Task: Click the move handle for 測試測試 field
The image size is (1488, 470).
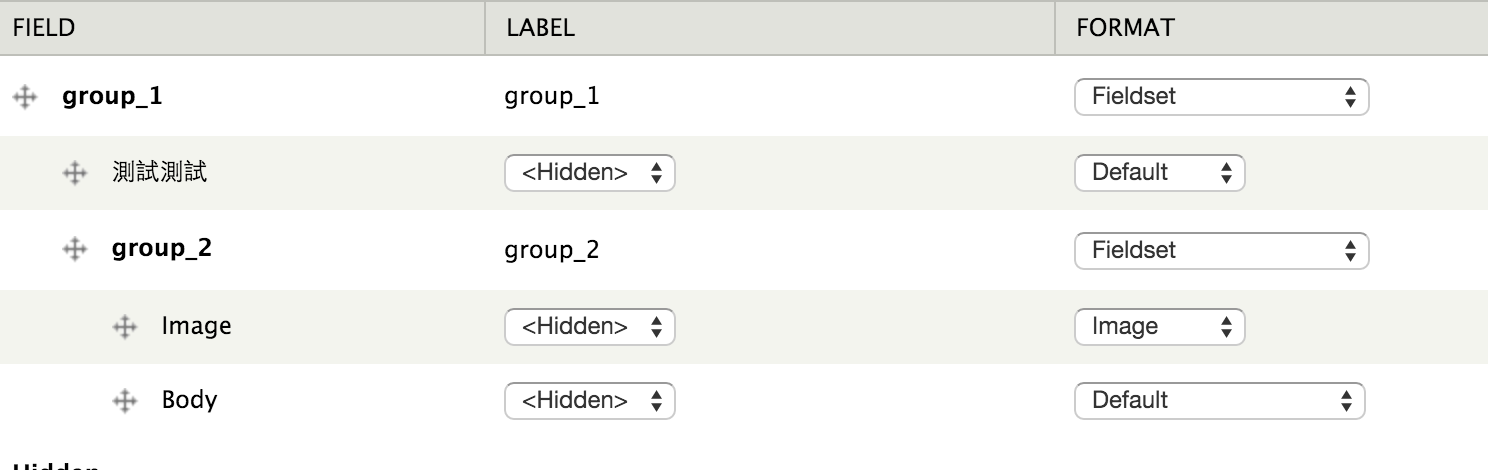Action: pyautogui.click(x=75, y=173)
